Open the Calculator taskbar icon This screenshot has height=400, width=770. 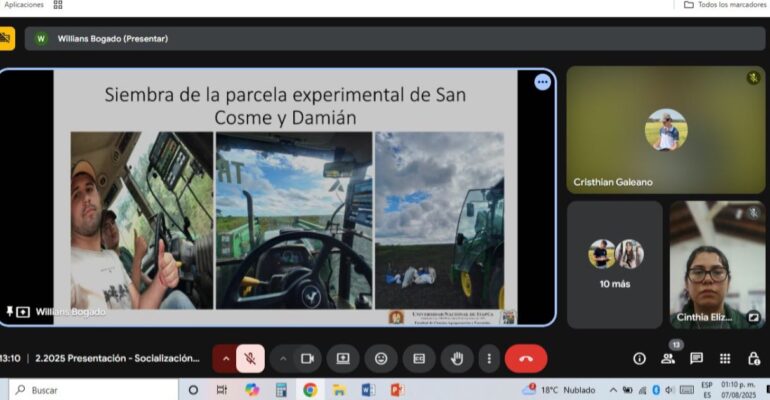[281, 390]
